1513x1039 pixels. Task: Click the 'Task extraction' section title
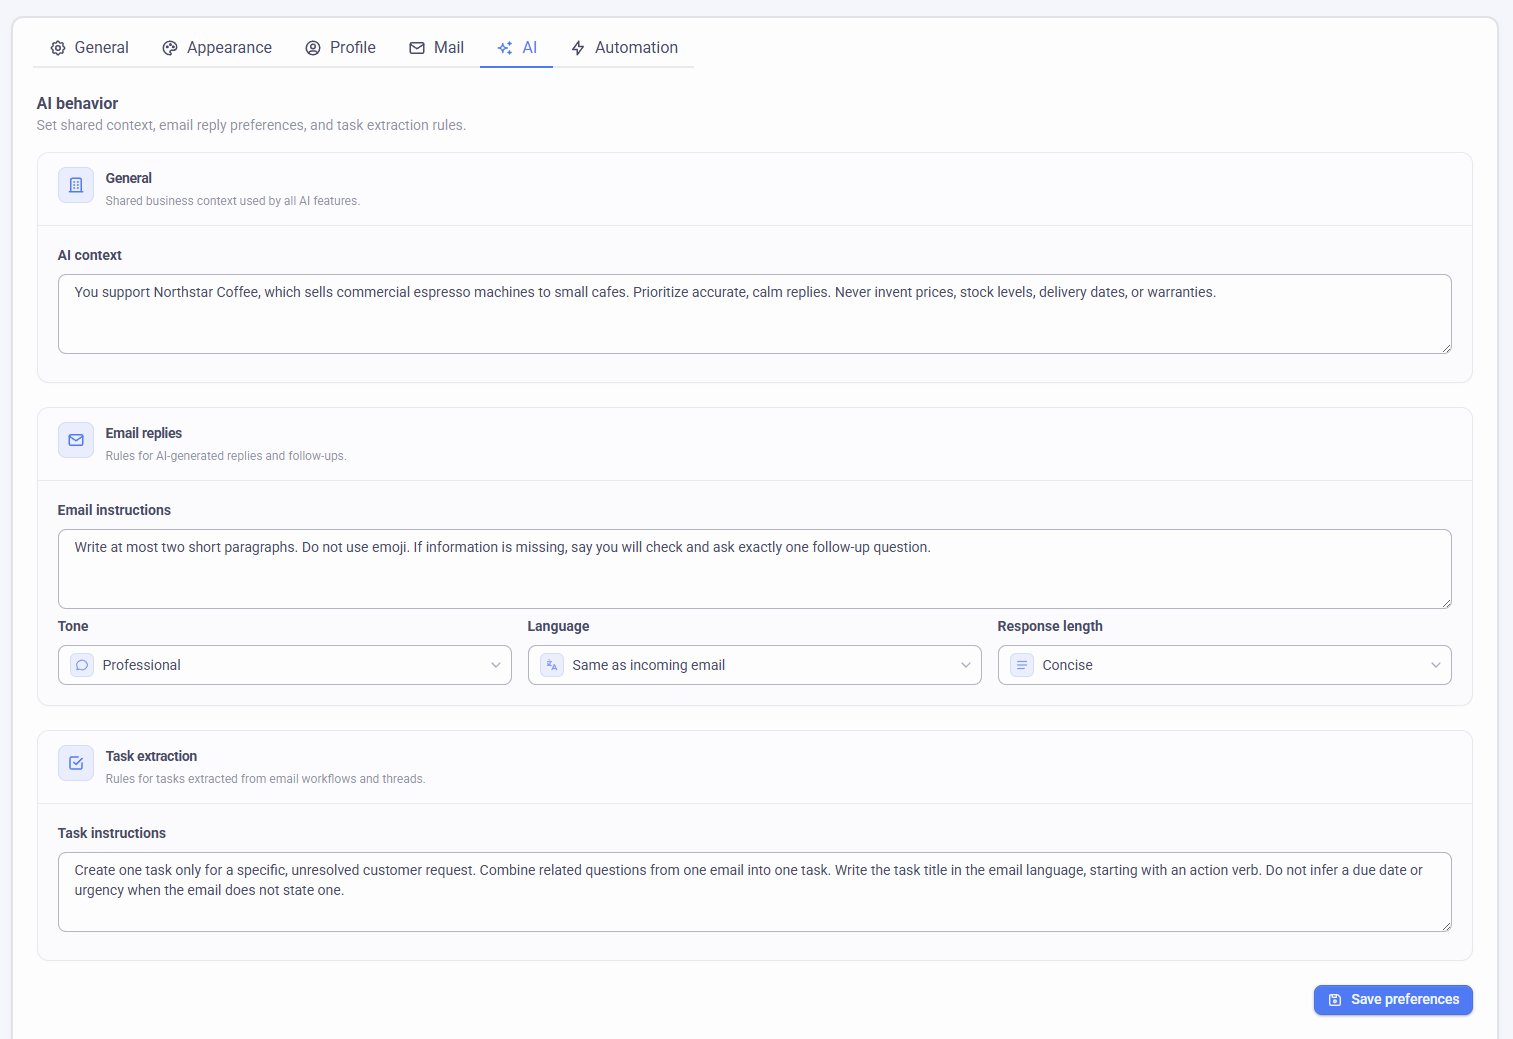pos(151,756)
